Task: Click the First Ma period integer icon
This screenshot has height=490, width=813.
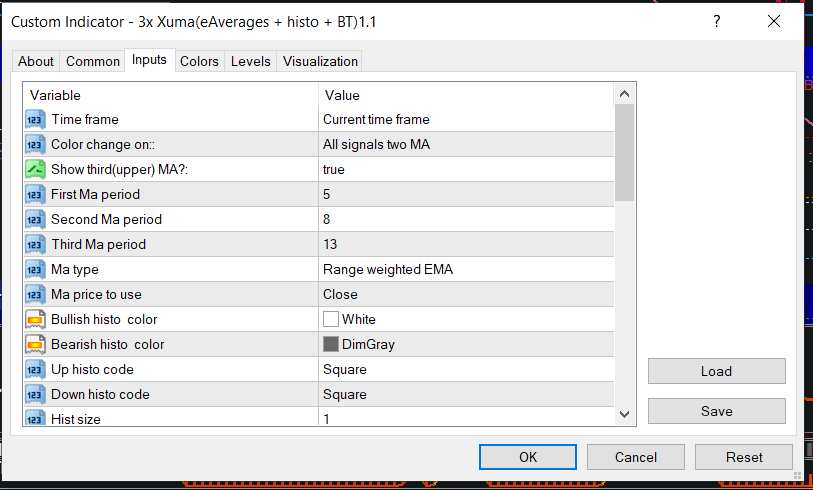Action: click(x=35, y=194)
